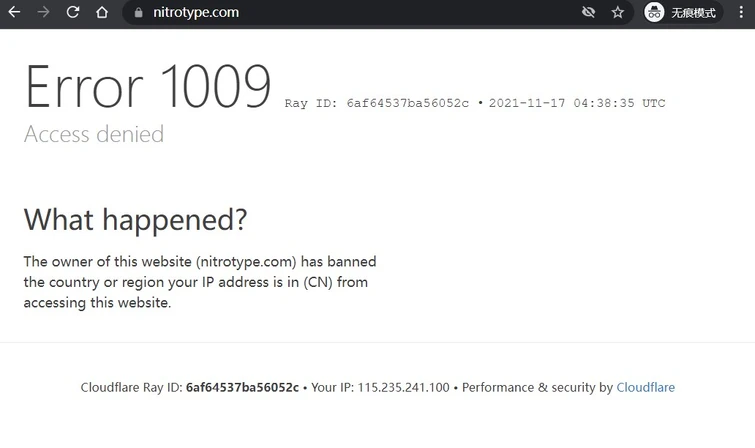Focus the nitrotype.com address bar
The image size is (755, 448).
[x=300, y=13]
